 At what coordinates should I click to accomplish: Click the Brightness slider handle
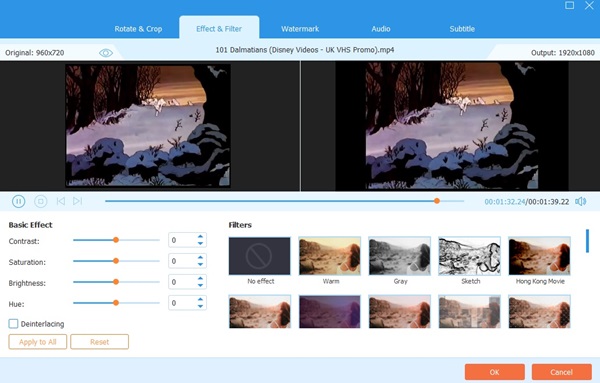tap(116, 282)
